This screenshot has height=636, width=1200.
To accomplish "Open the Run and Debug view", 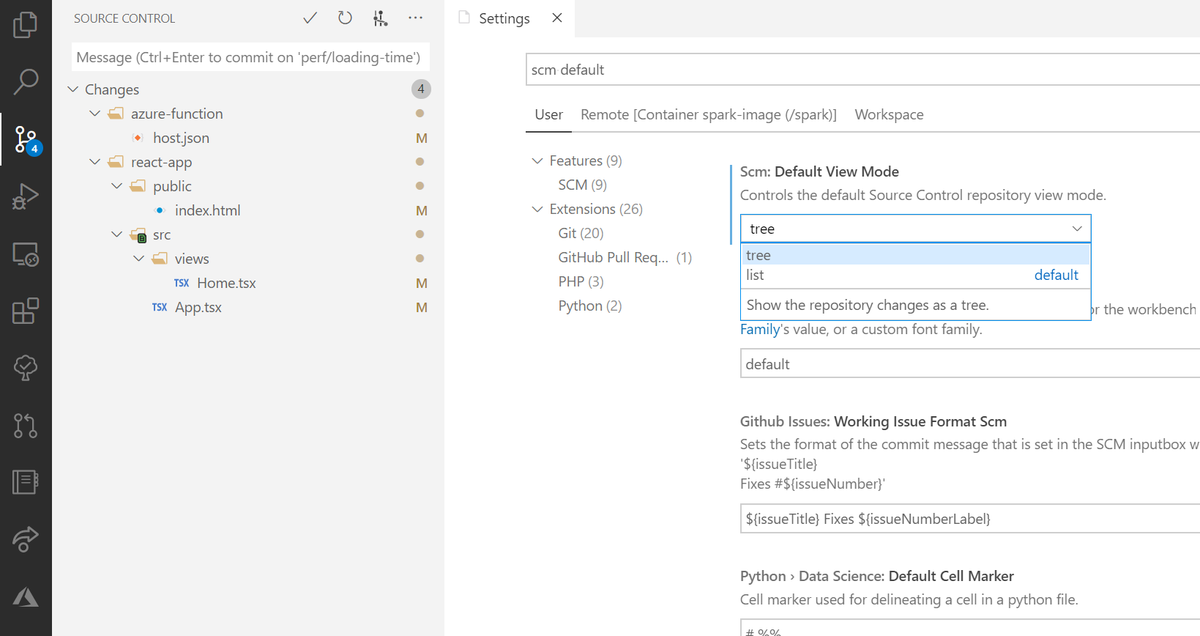I will [x=26, y=196].
